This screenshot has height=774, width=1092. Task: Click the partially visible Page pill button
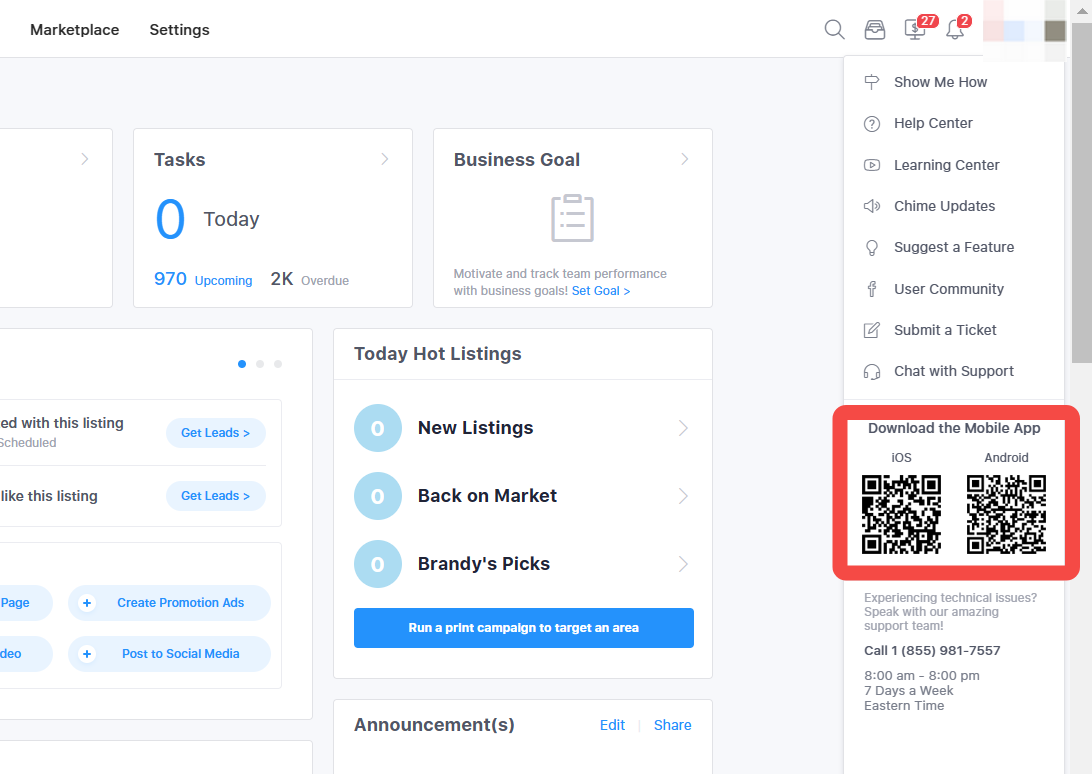tap(25, 603)
